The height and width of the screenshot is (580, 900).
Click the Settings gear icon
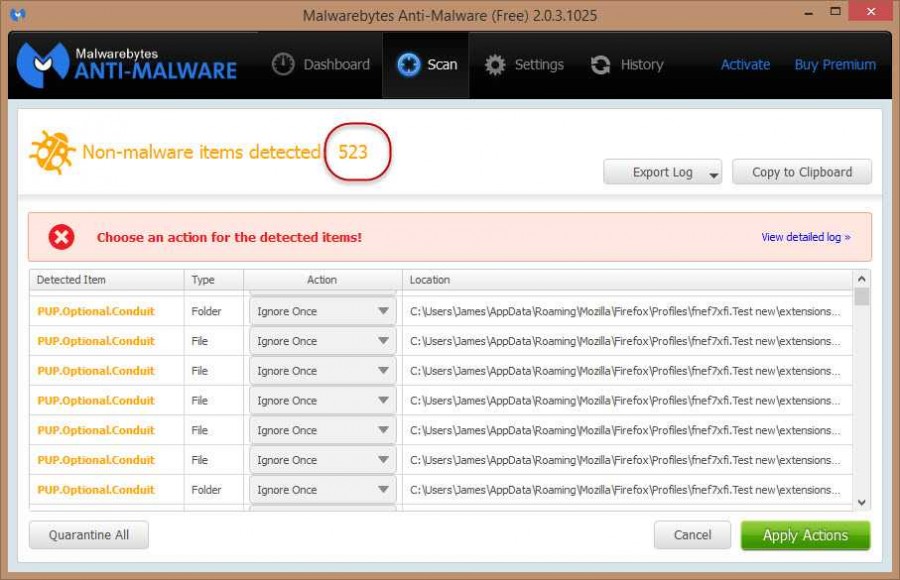[x=495, y=65]
